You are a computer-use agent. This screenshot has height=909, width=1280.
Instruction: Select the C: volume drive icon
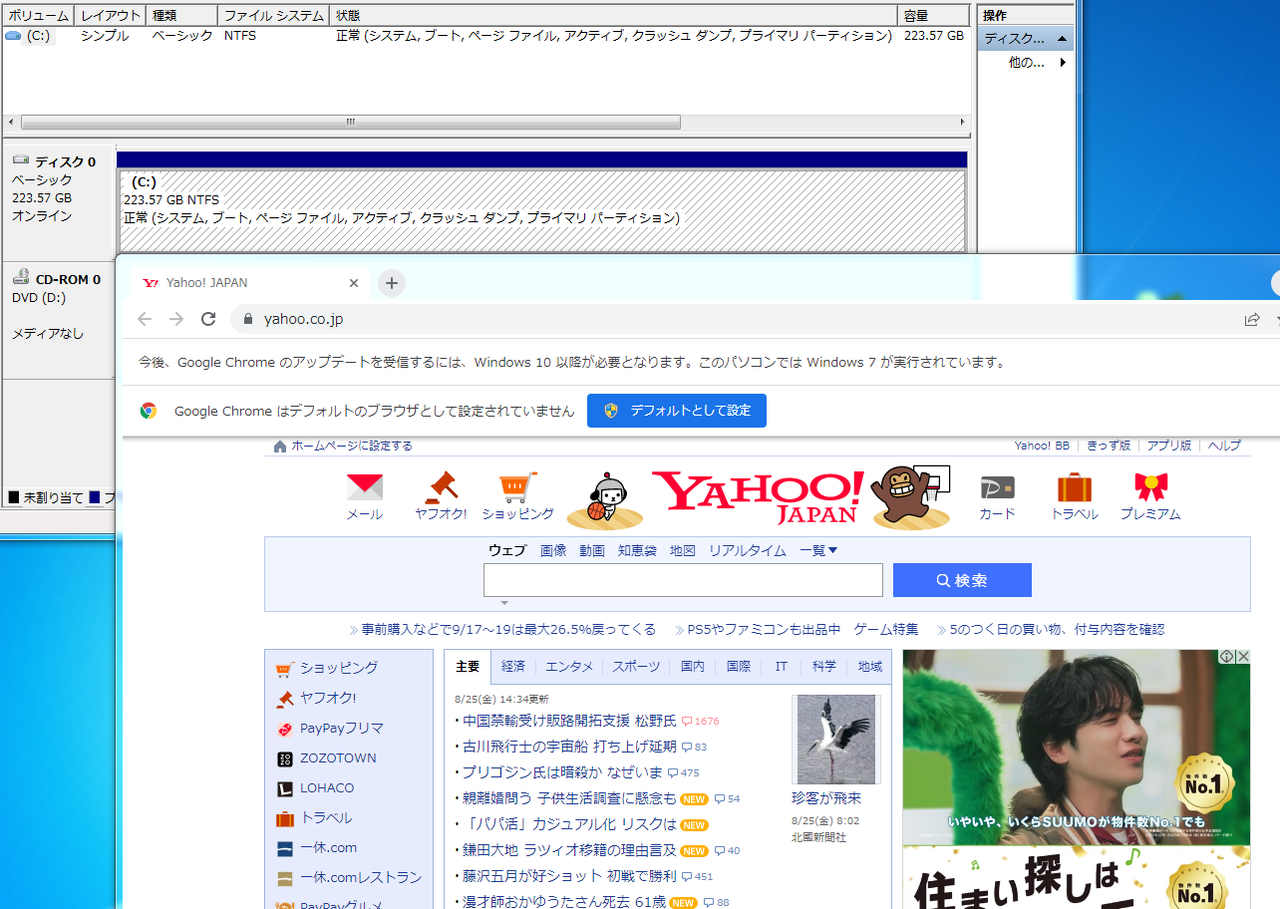(12, 35)
